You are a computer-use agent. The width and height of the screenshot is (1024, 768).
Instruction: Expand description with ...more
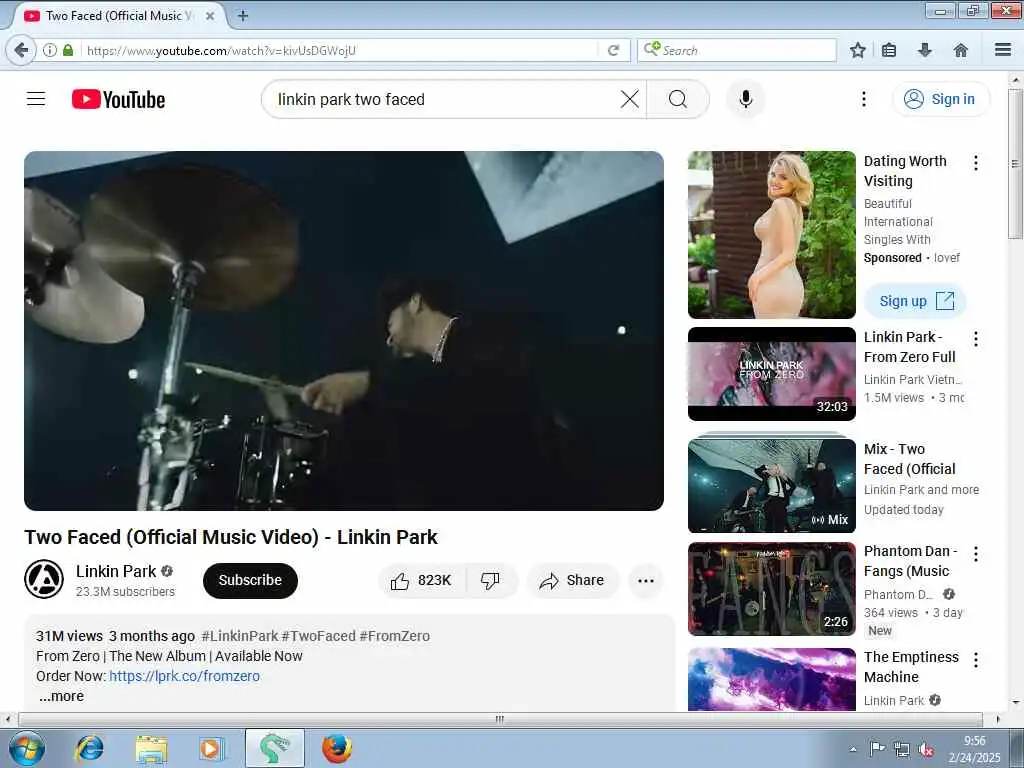click(x=61, y=696)
